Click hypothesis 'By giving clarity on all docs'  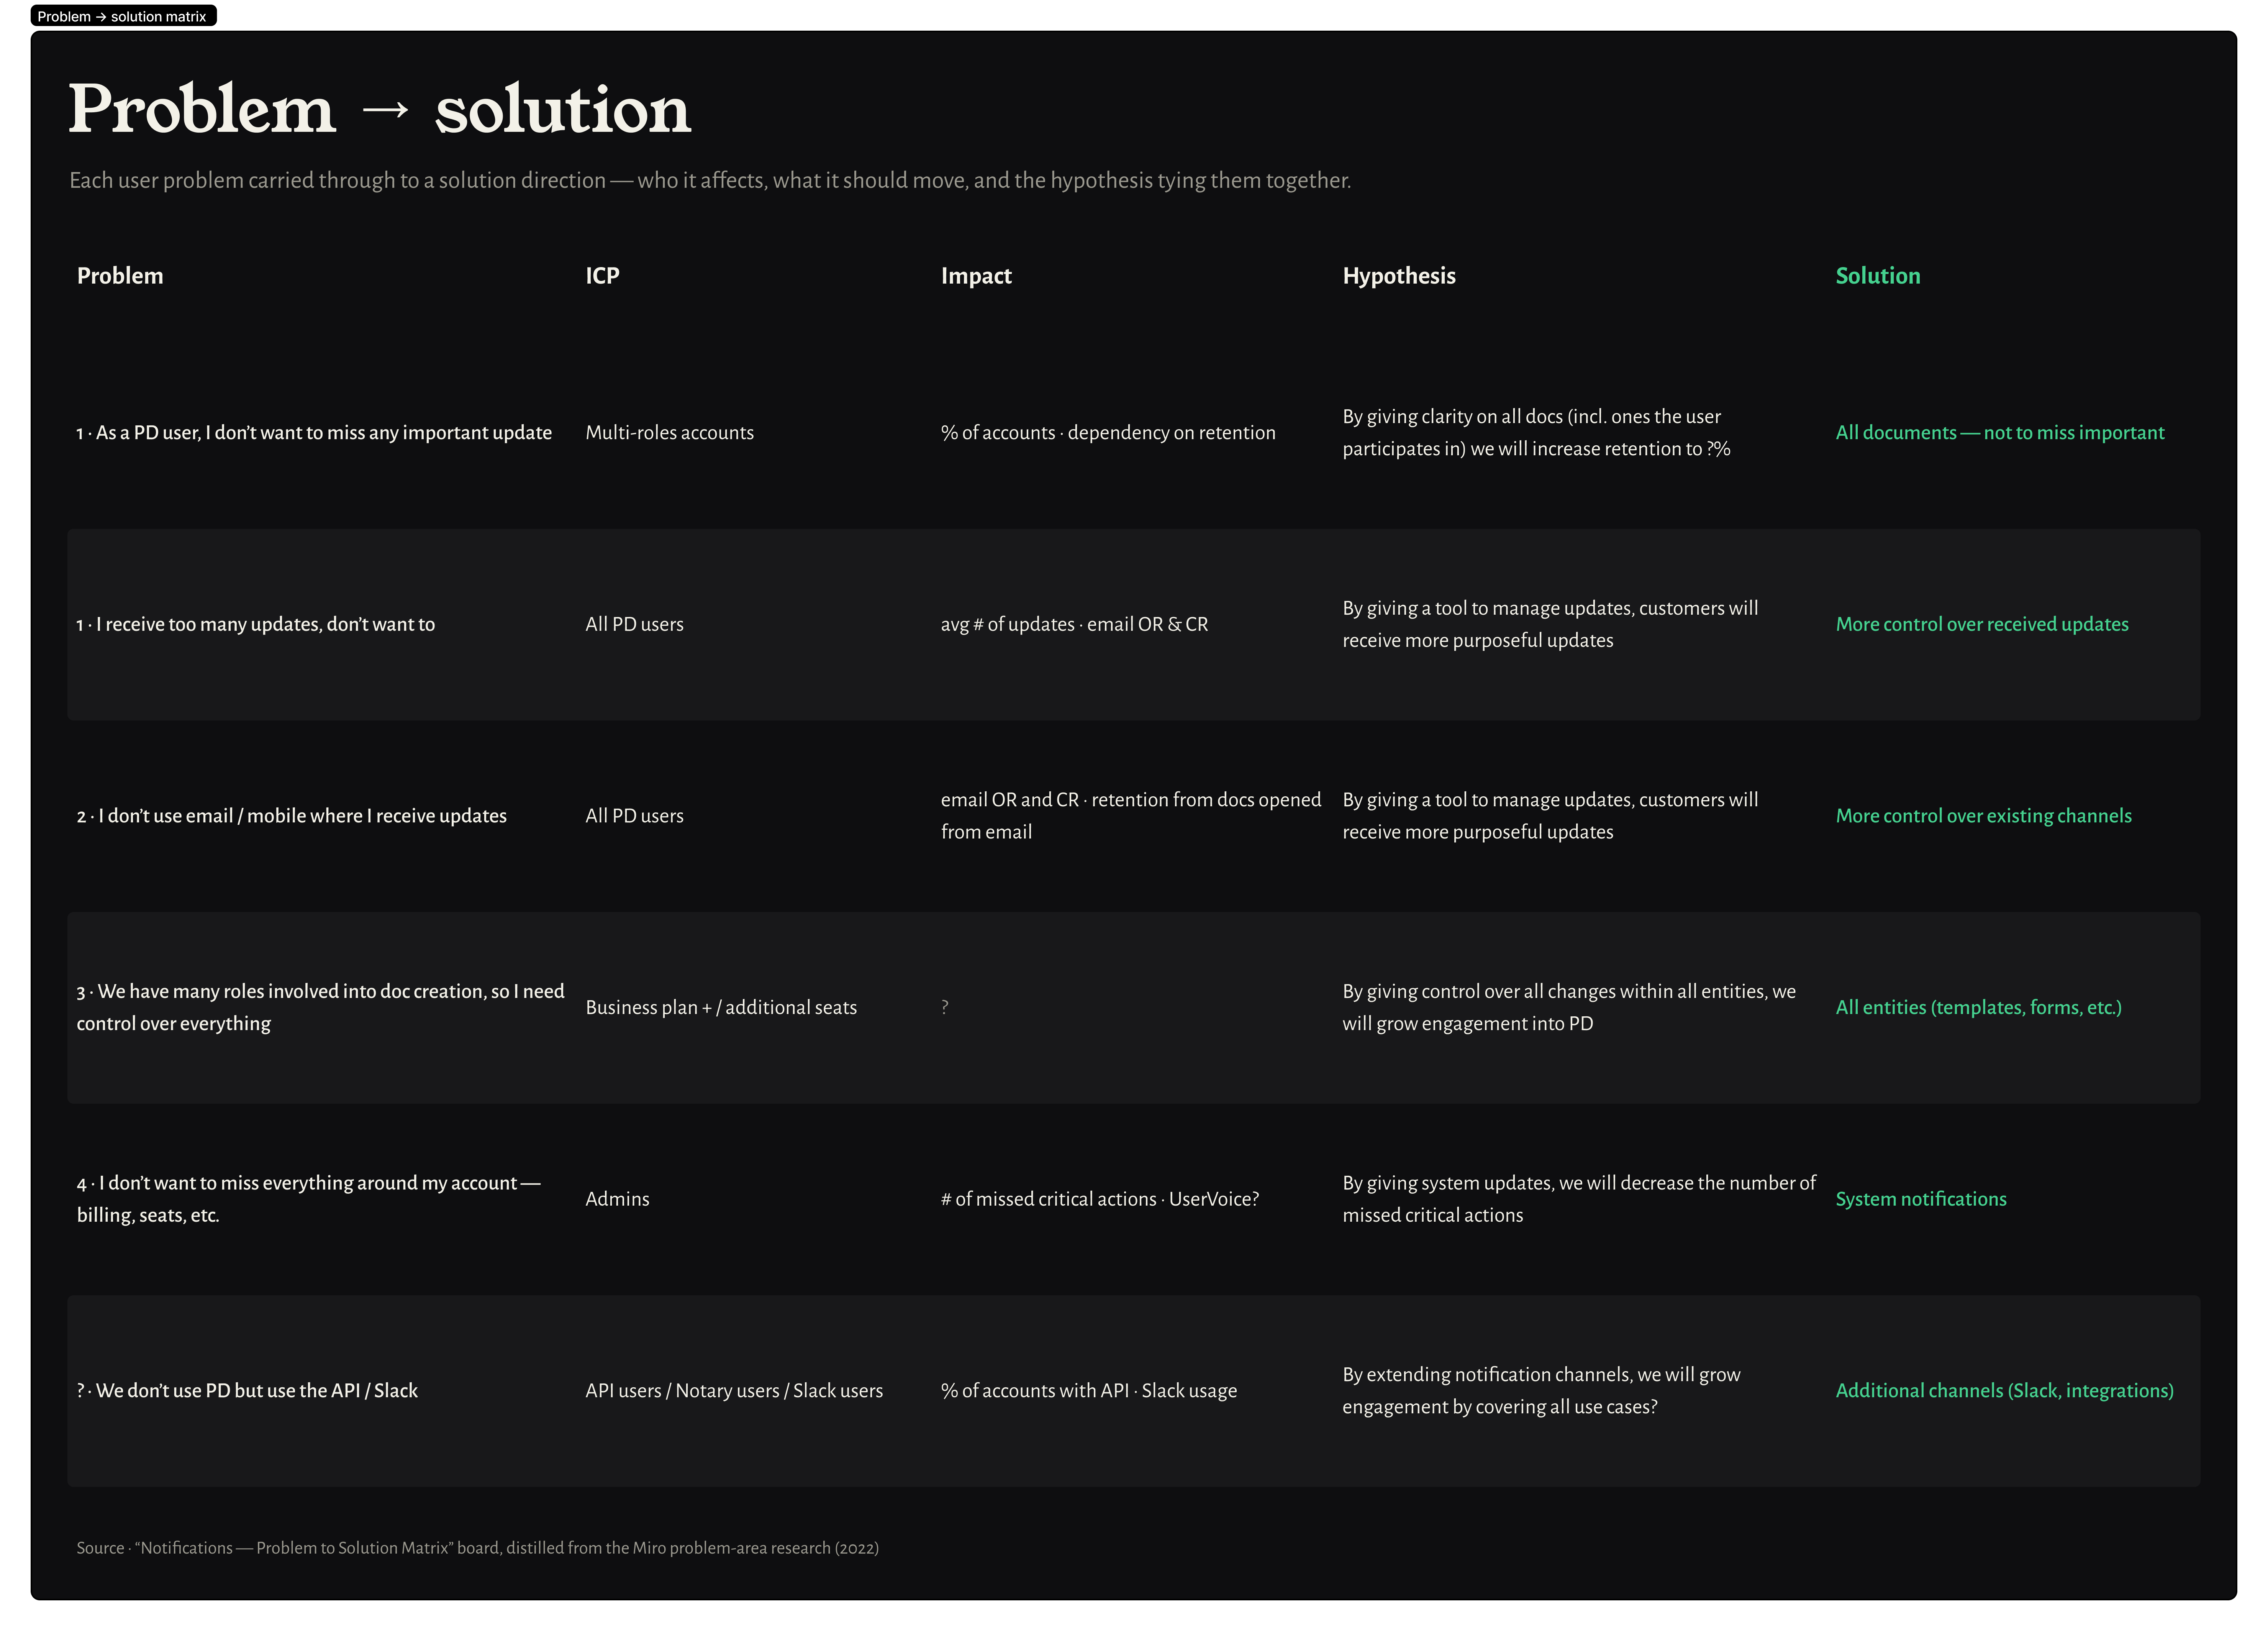[x=1537, y=433]
